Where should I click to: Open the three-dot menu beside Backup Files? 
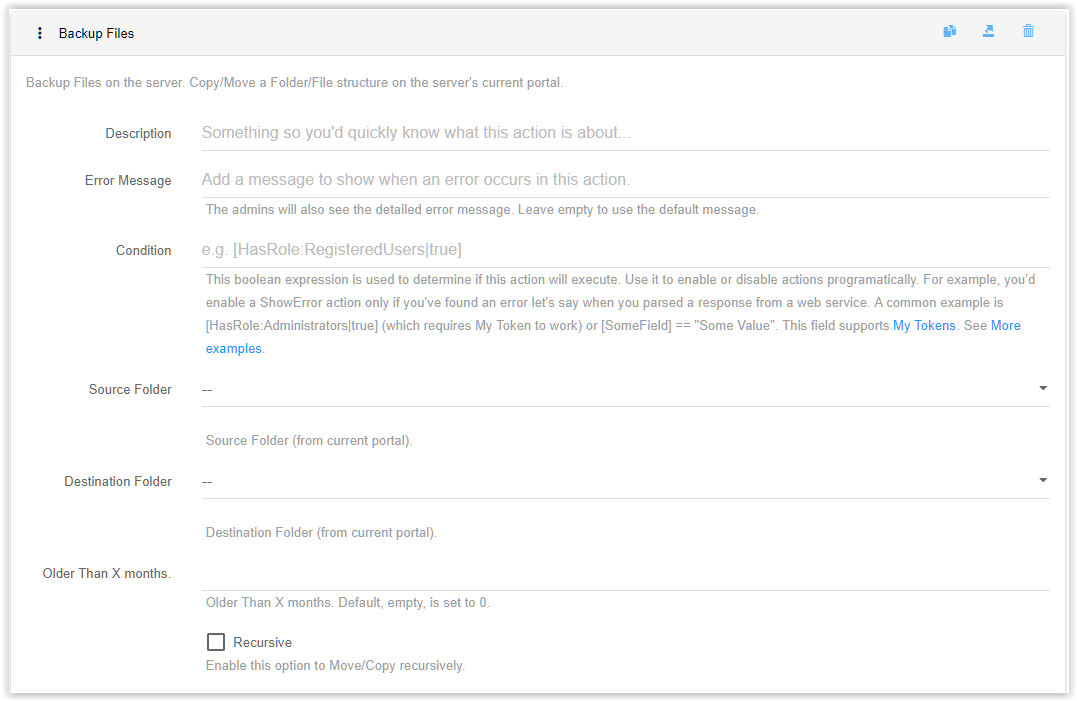(x=40, y=33)
